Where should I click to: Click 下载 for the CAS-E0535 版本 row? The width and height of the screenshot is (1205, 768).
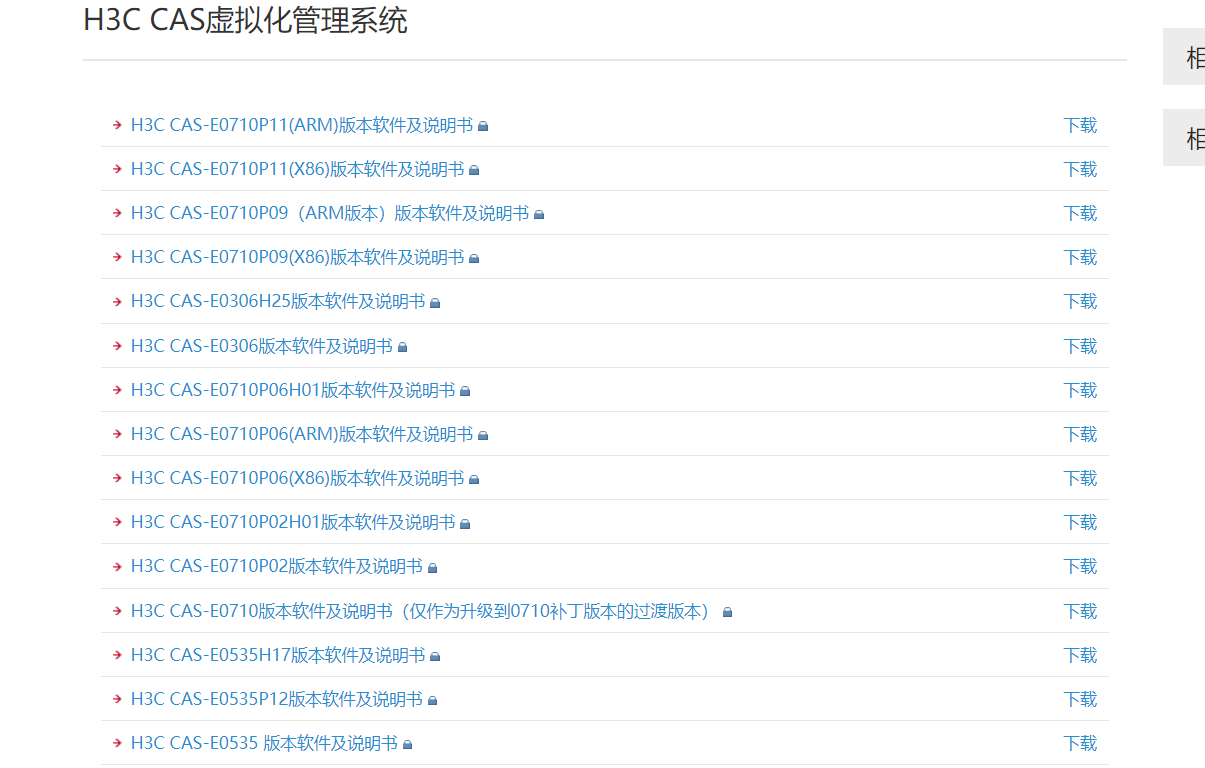1080,743
